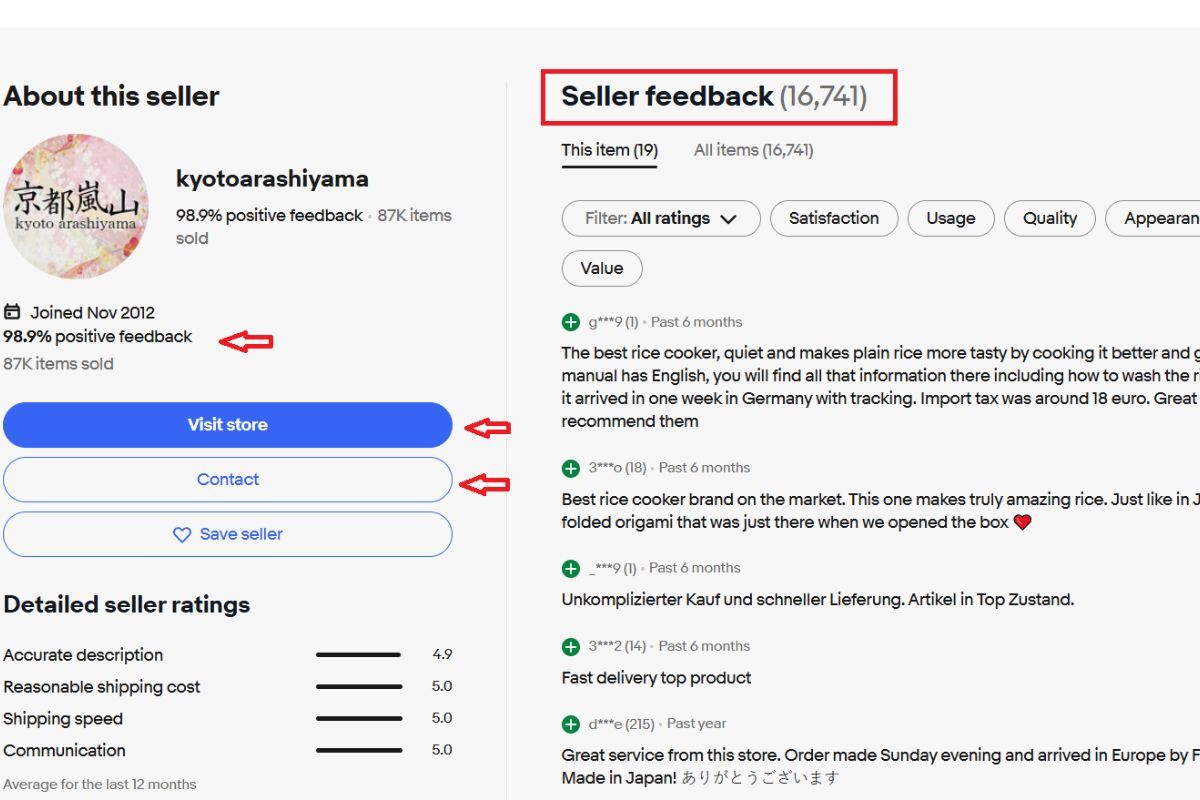Click the kyotoarashiyama seller avatar image
1200x800 pixels.
(x=76, y=206)
